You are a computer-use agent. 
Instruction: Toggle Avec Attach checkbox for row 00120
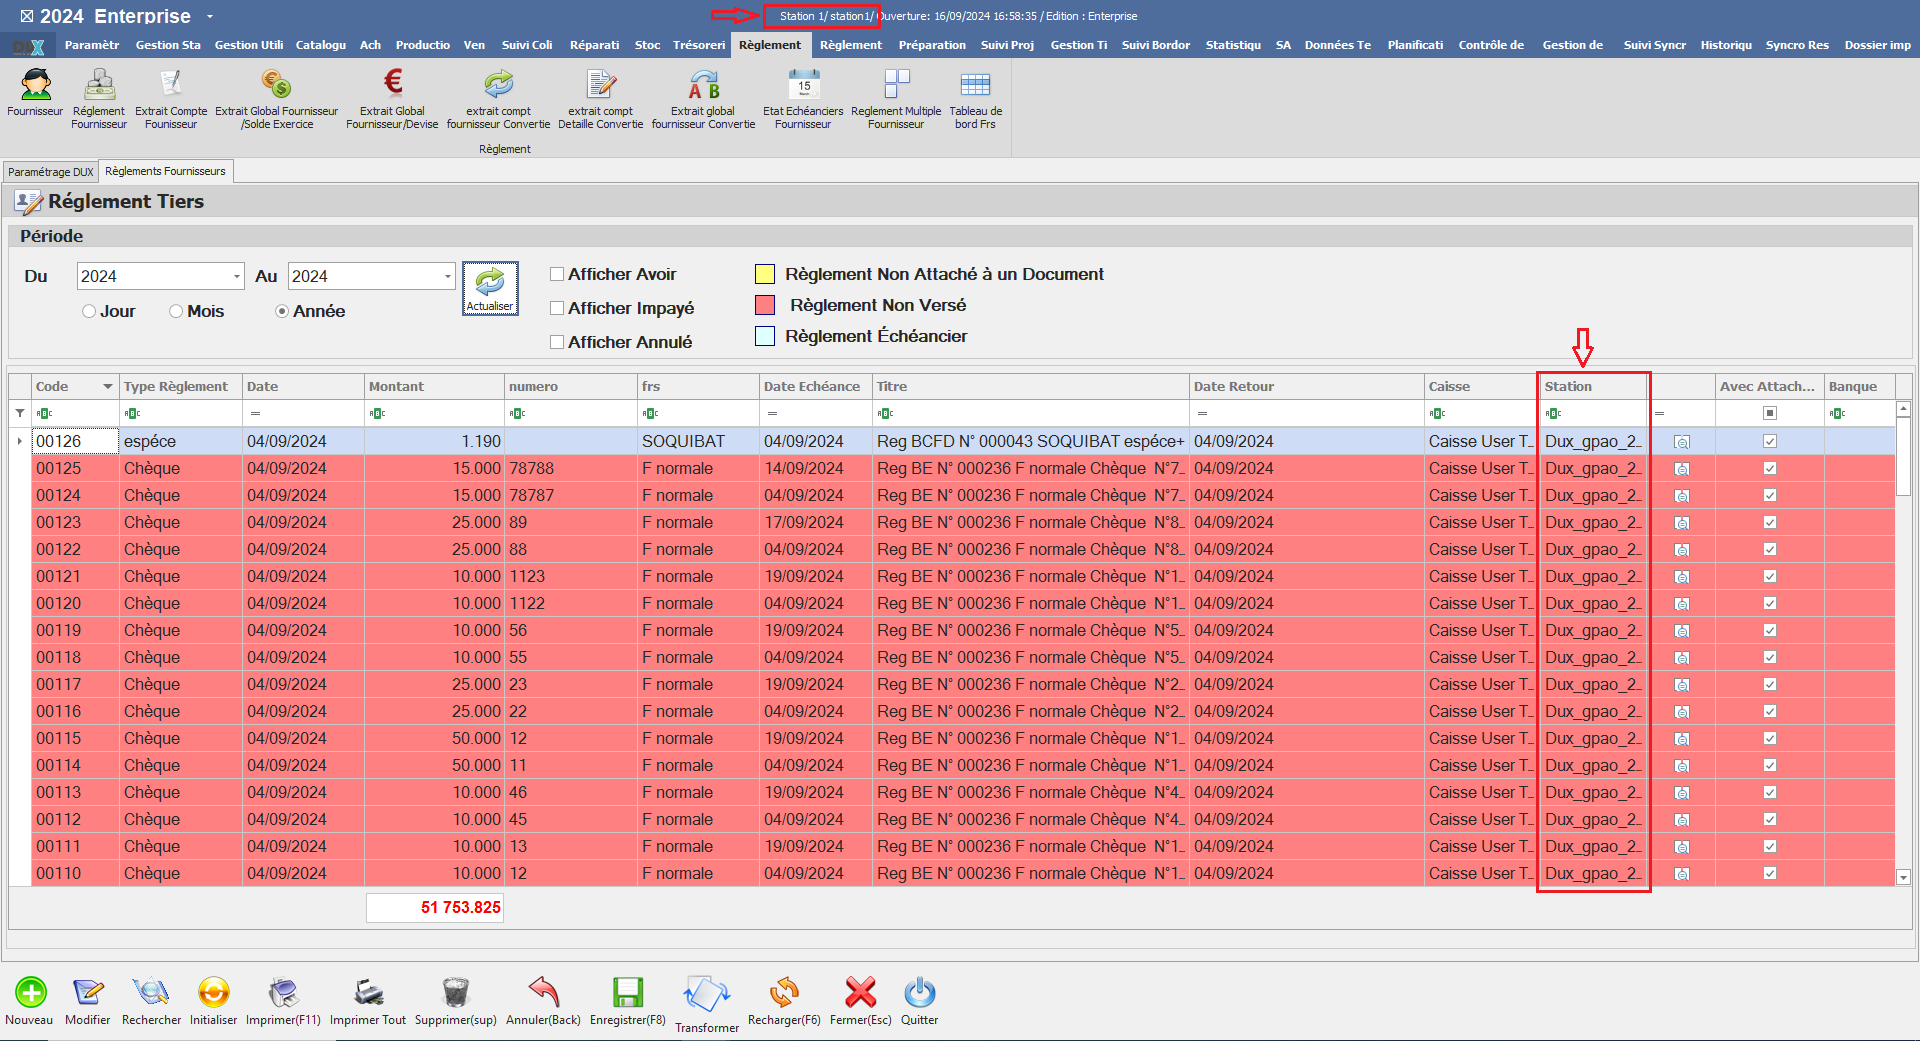[1770, 603]
